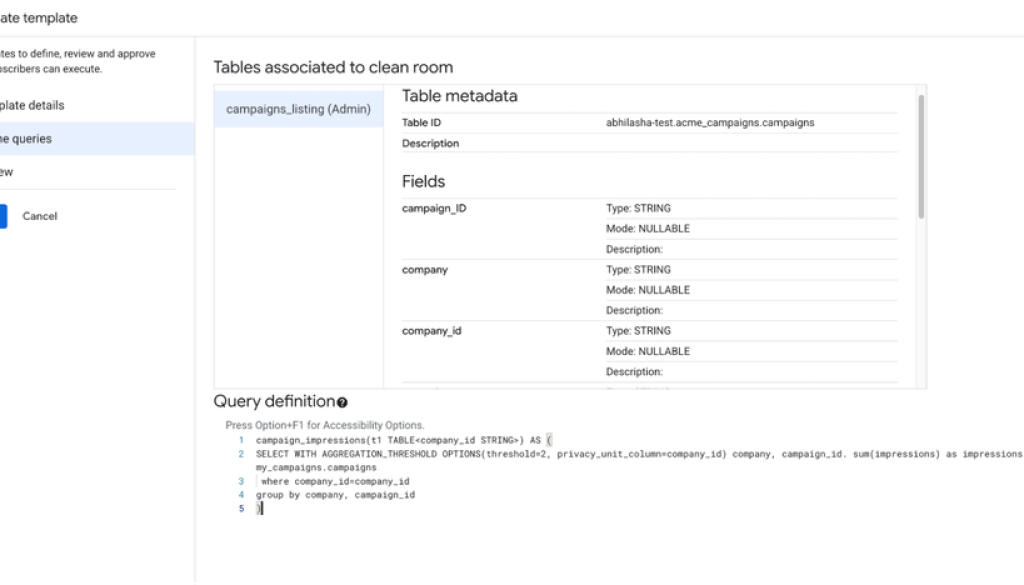Click the Fields section heading

click(423, 182)
